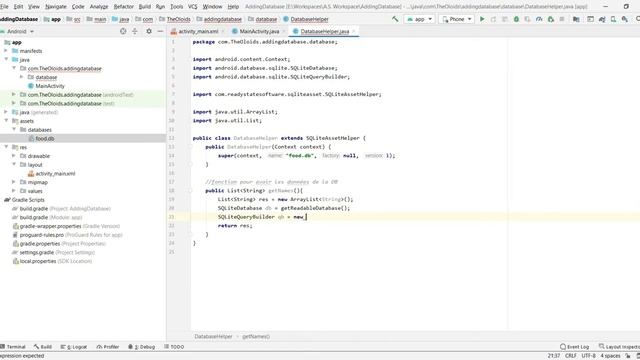Viewport: 640px width, 360px height.
Task: Open Project panel settings gear
Action: click(149, 31)
